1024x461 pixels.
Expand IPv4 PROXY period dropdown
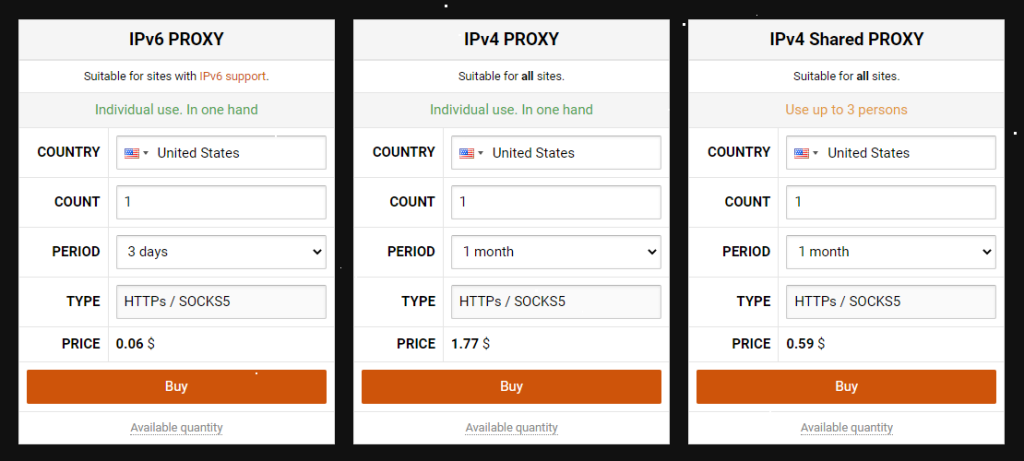(x=556, y=252)
